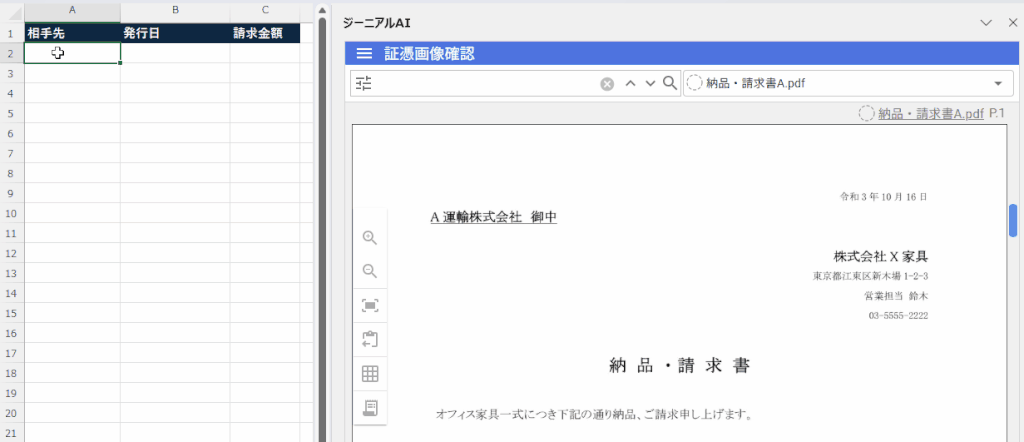Select the 相手先 header cell
This screenshot has width=1024, height=442.
pos(72,33)
